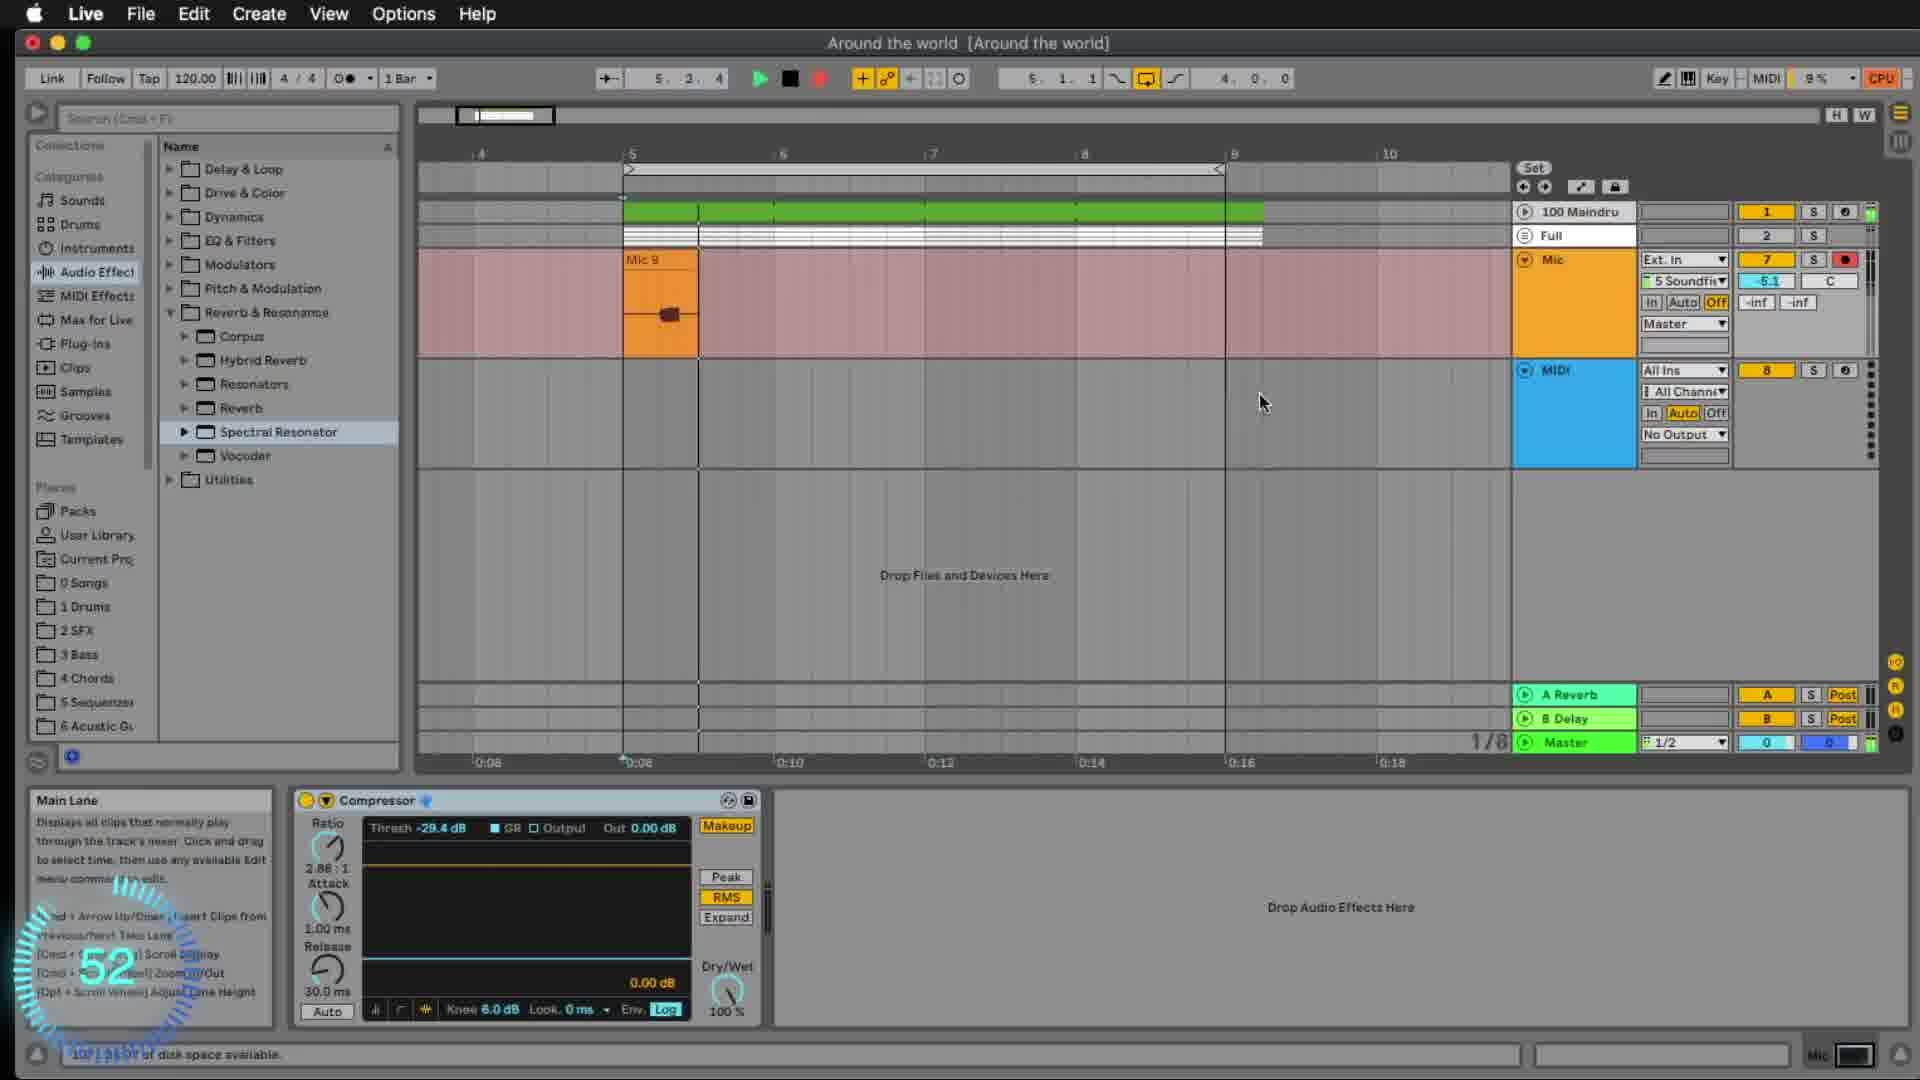Click the Compressor Dry/Wet knob
Image resolution: width=1920 pixels, height=1080 pixels.
pyautogui.click(x=727, y=990)
